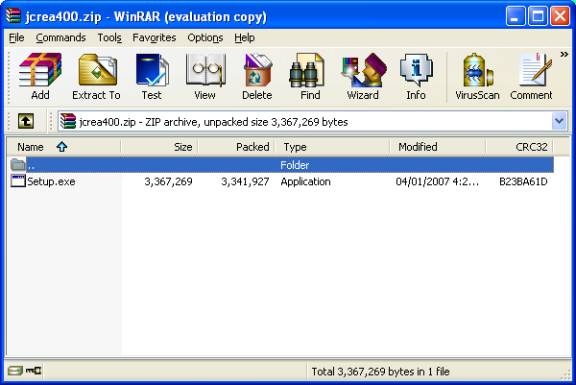The width and height of the screenshot is (576, 385).
Task: Maximize the WinRAR window
Action: (x=538, y=16)
